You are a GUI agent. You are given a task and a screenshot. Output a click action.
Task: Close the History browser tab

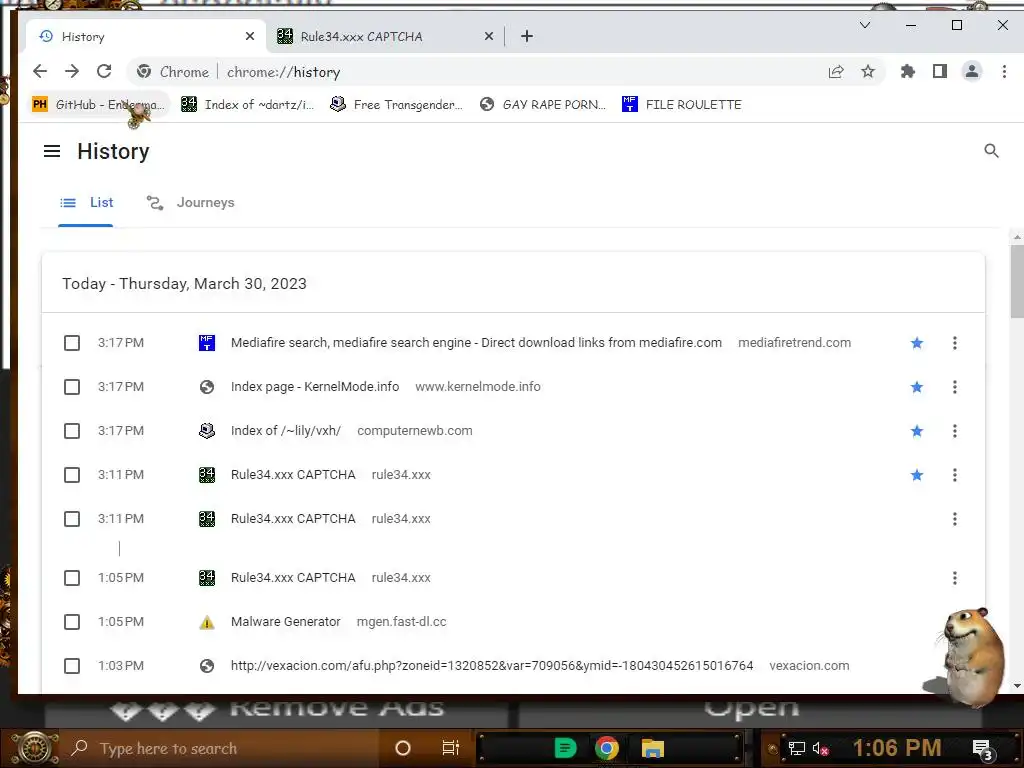(x=249, y=37)
